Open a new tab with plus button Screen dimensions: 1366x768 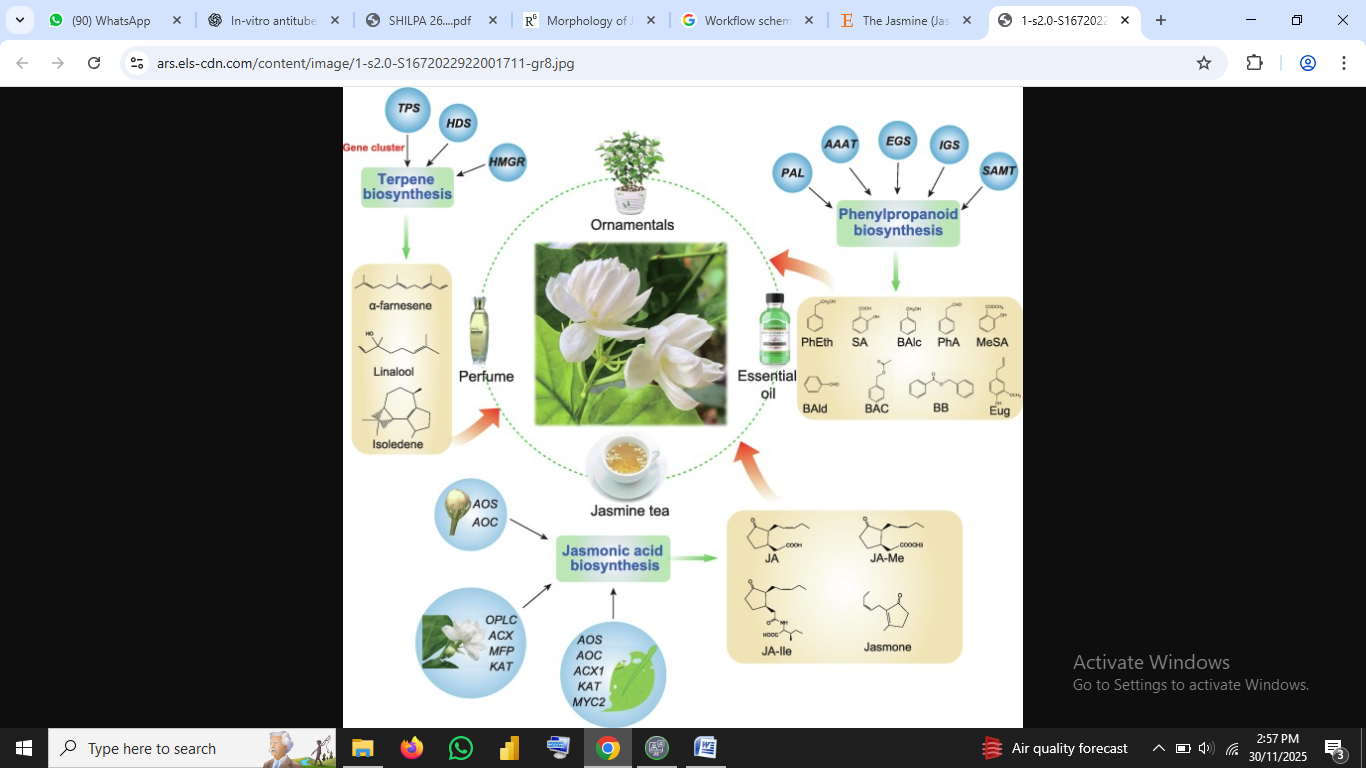click(1161, 20)
